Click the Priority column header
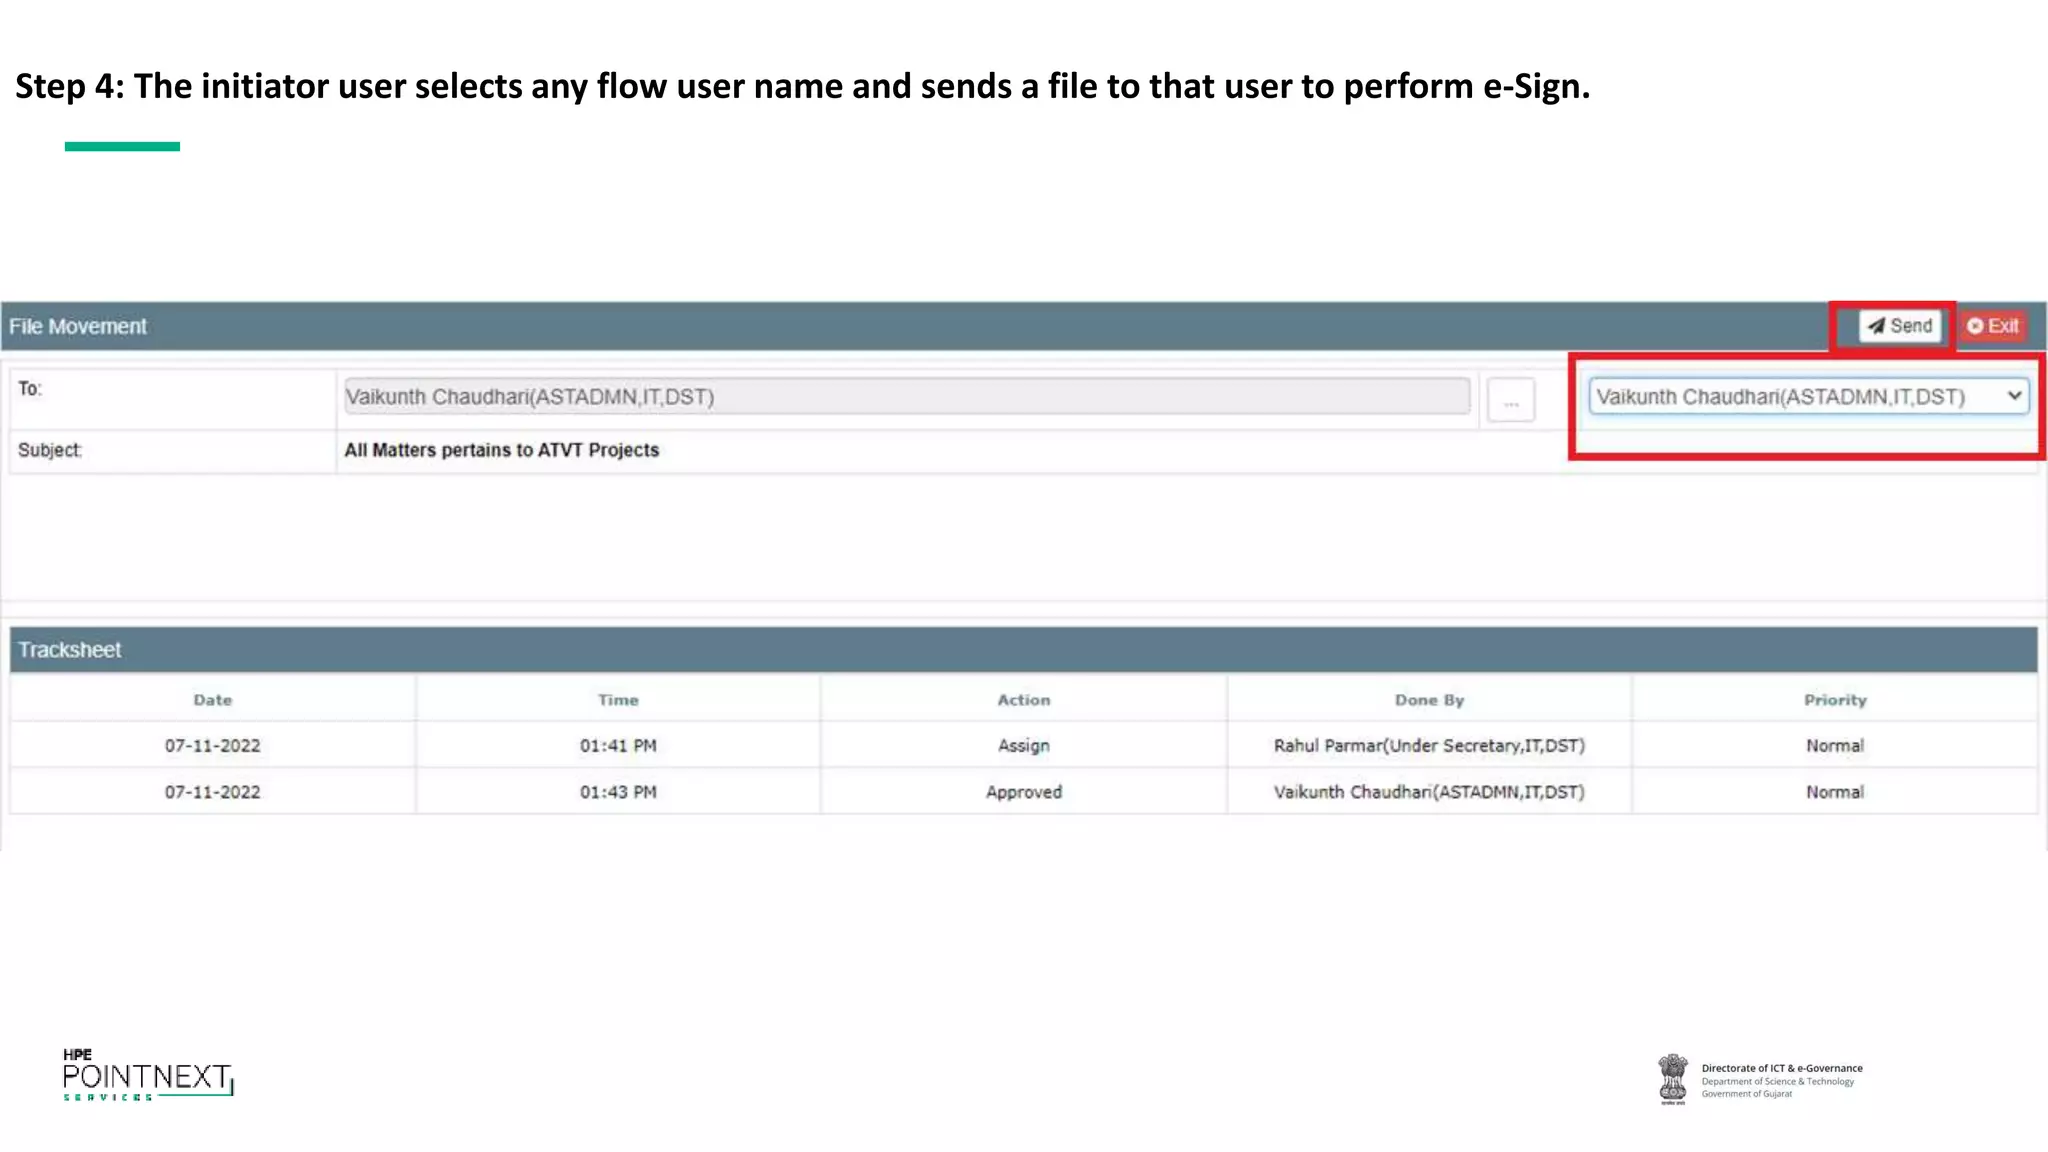Viewport: 2048px width, 1152px height. click(1835, 700)
